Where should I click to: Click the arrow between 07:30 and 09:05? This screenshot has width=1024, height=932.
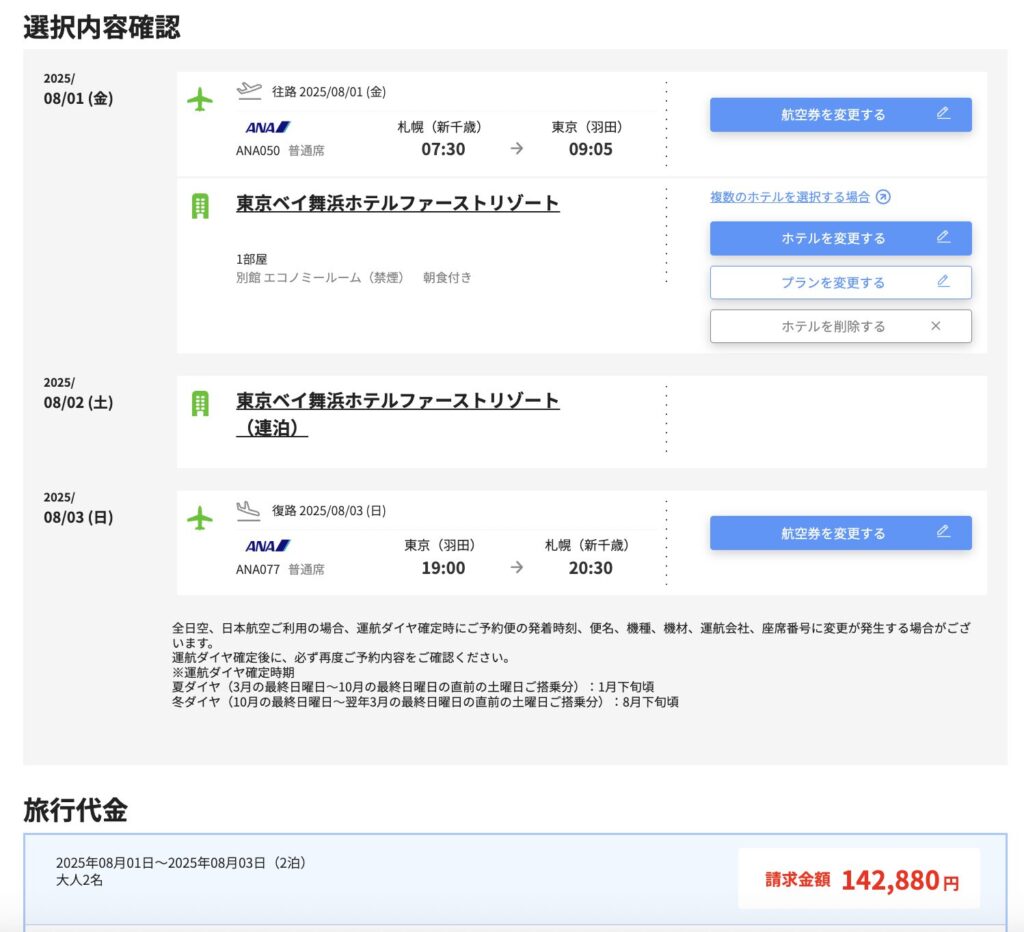[517, 149]
